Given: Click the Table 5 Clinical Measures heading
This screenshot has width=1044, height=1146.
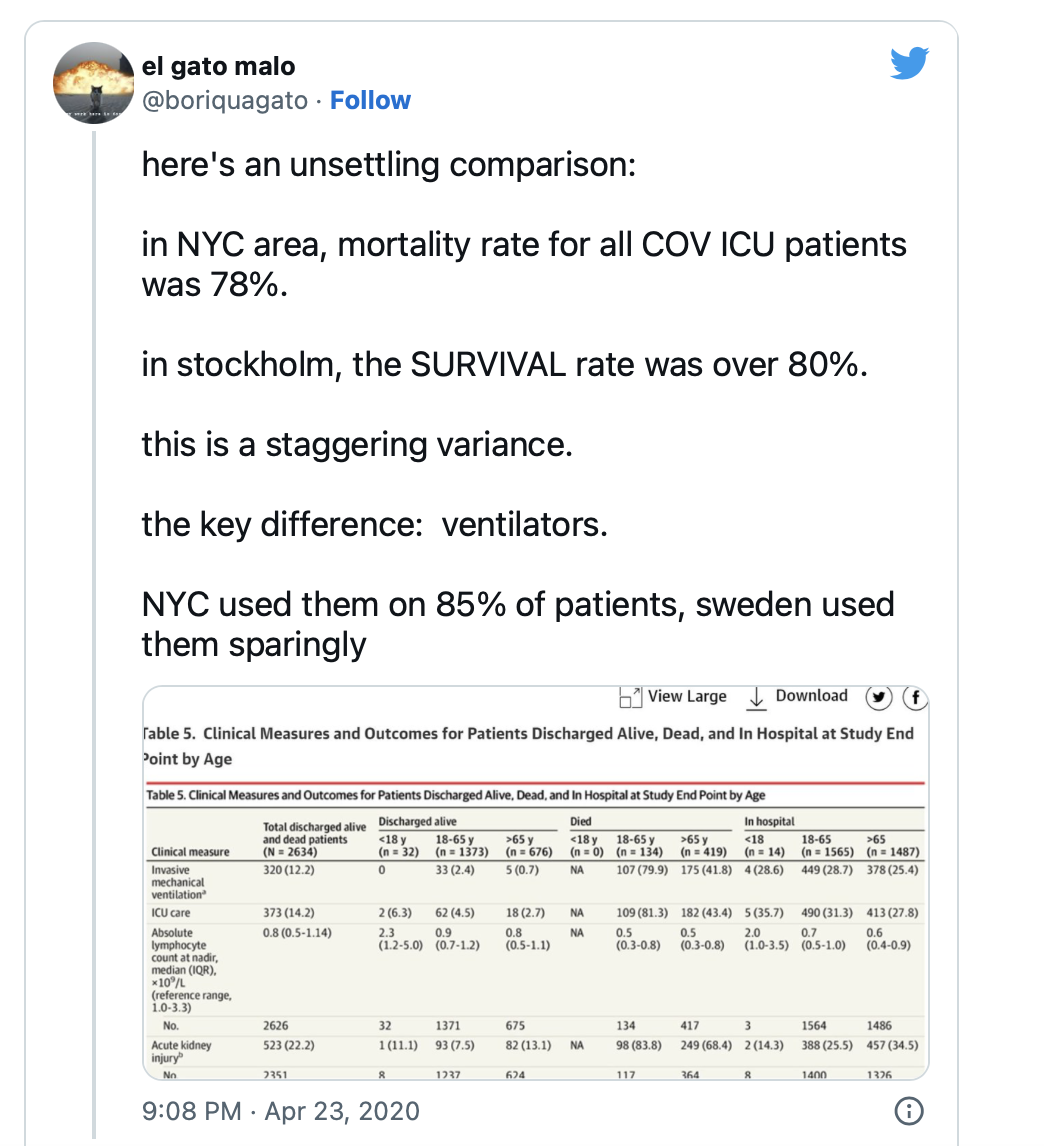Looking at the screenshot, I should [528, 745].
